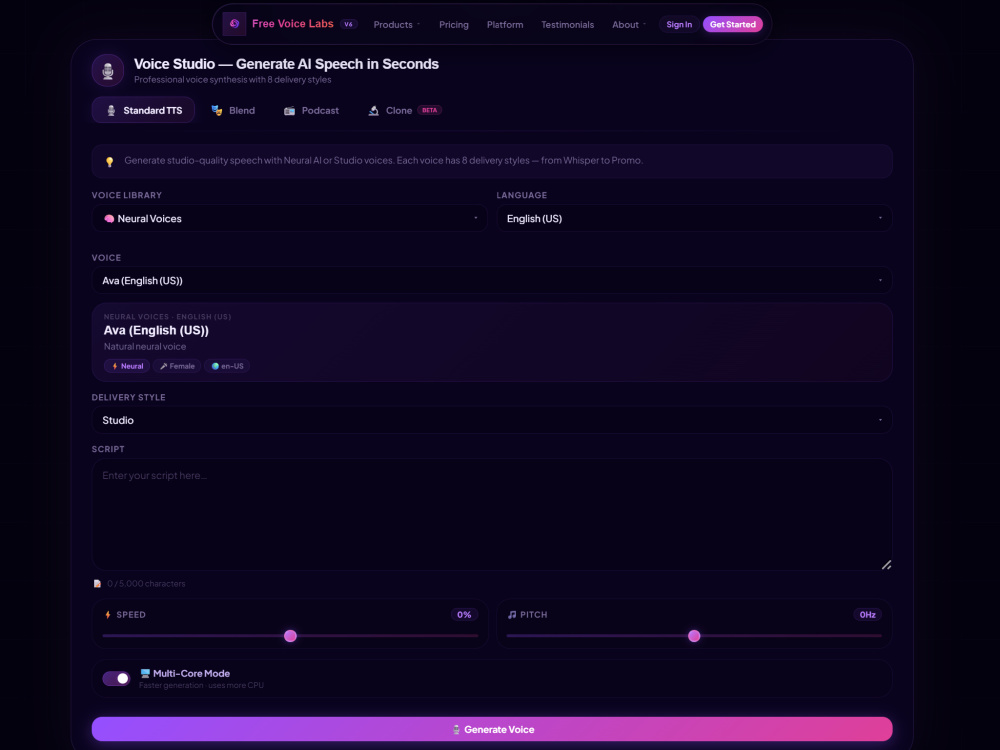Click the Get Started button
The width and height of the screenshot is (1000, 750).
[x=733, y=24]
